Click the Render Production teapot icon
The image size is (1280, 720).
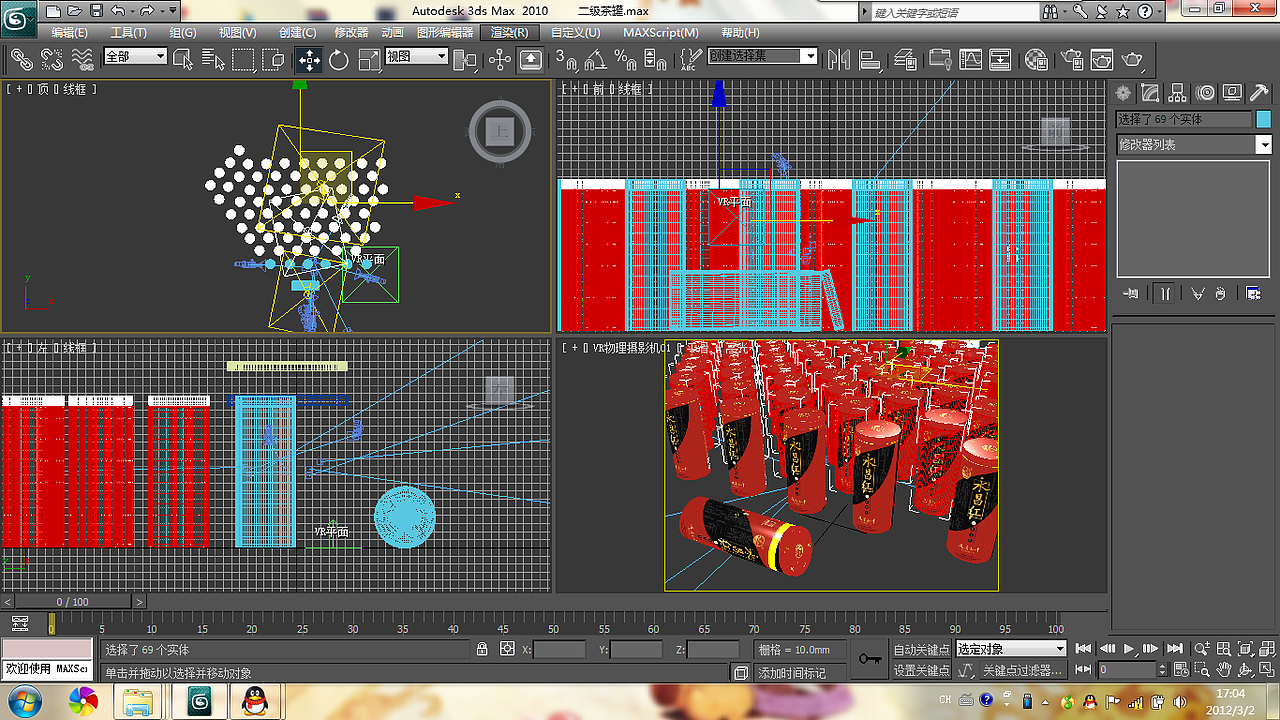pos(1132,59)
